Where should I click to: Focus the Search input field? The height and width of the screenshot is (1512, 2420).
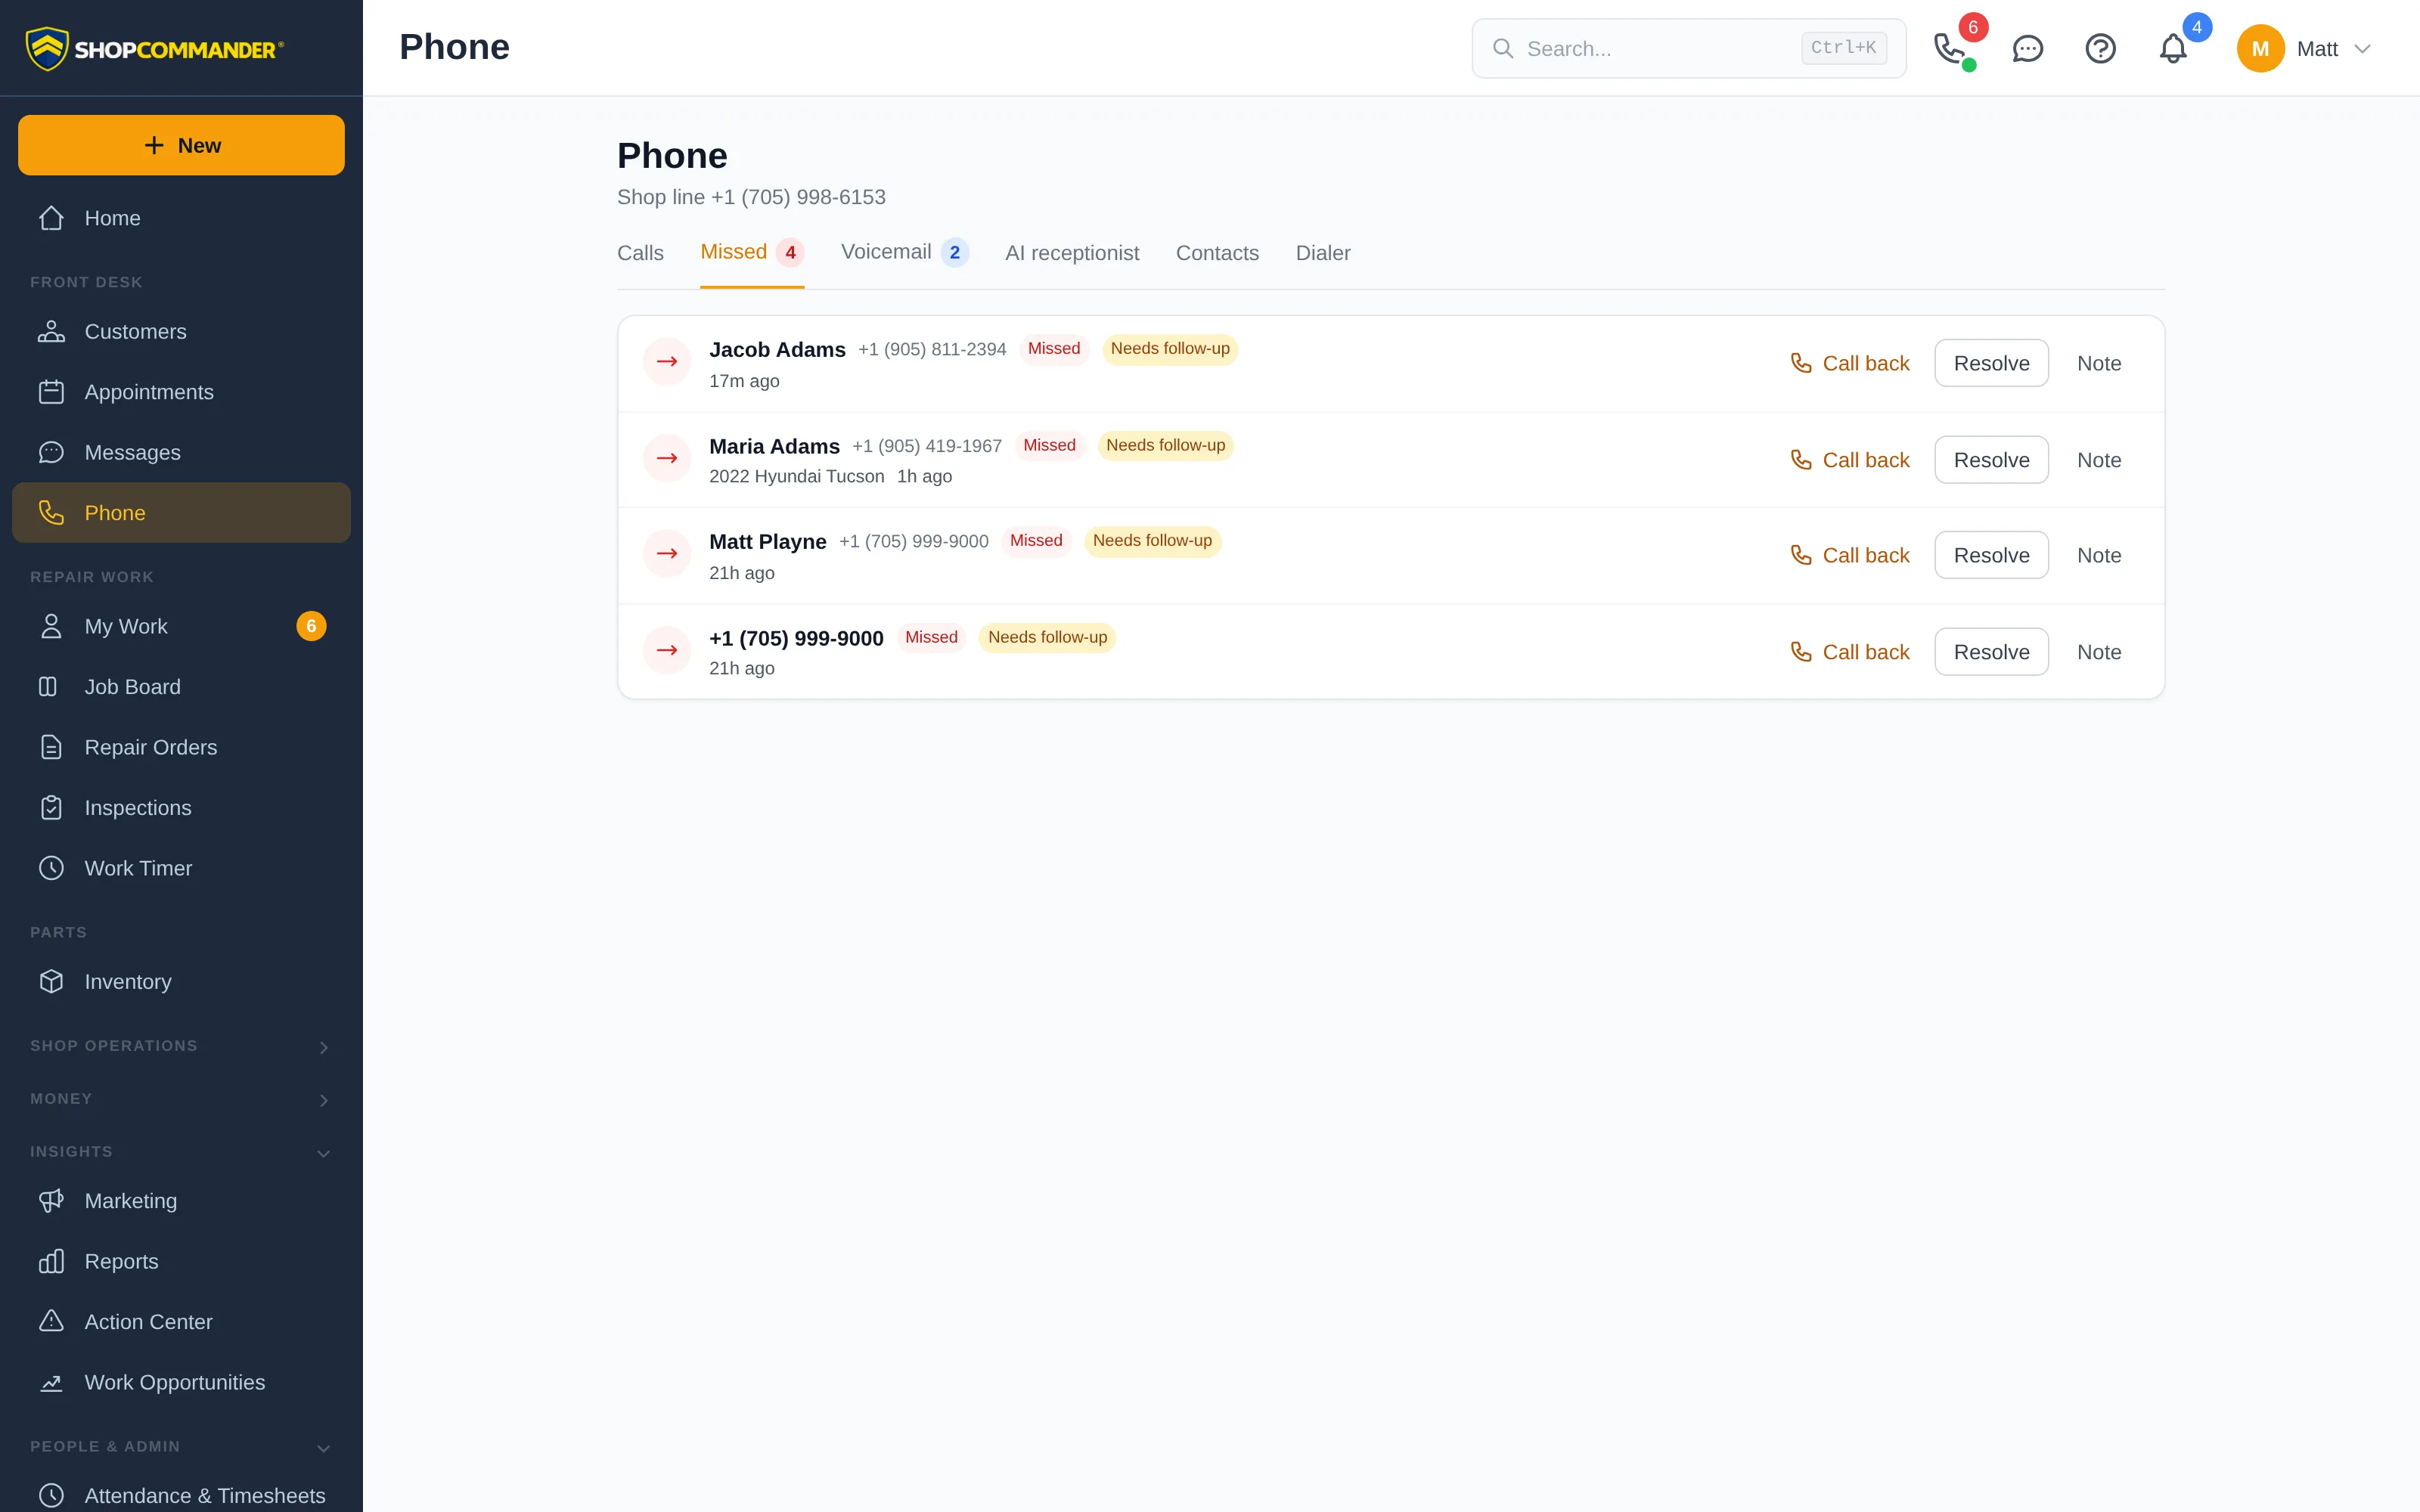(x=1688, y=48)
